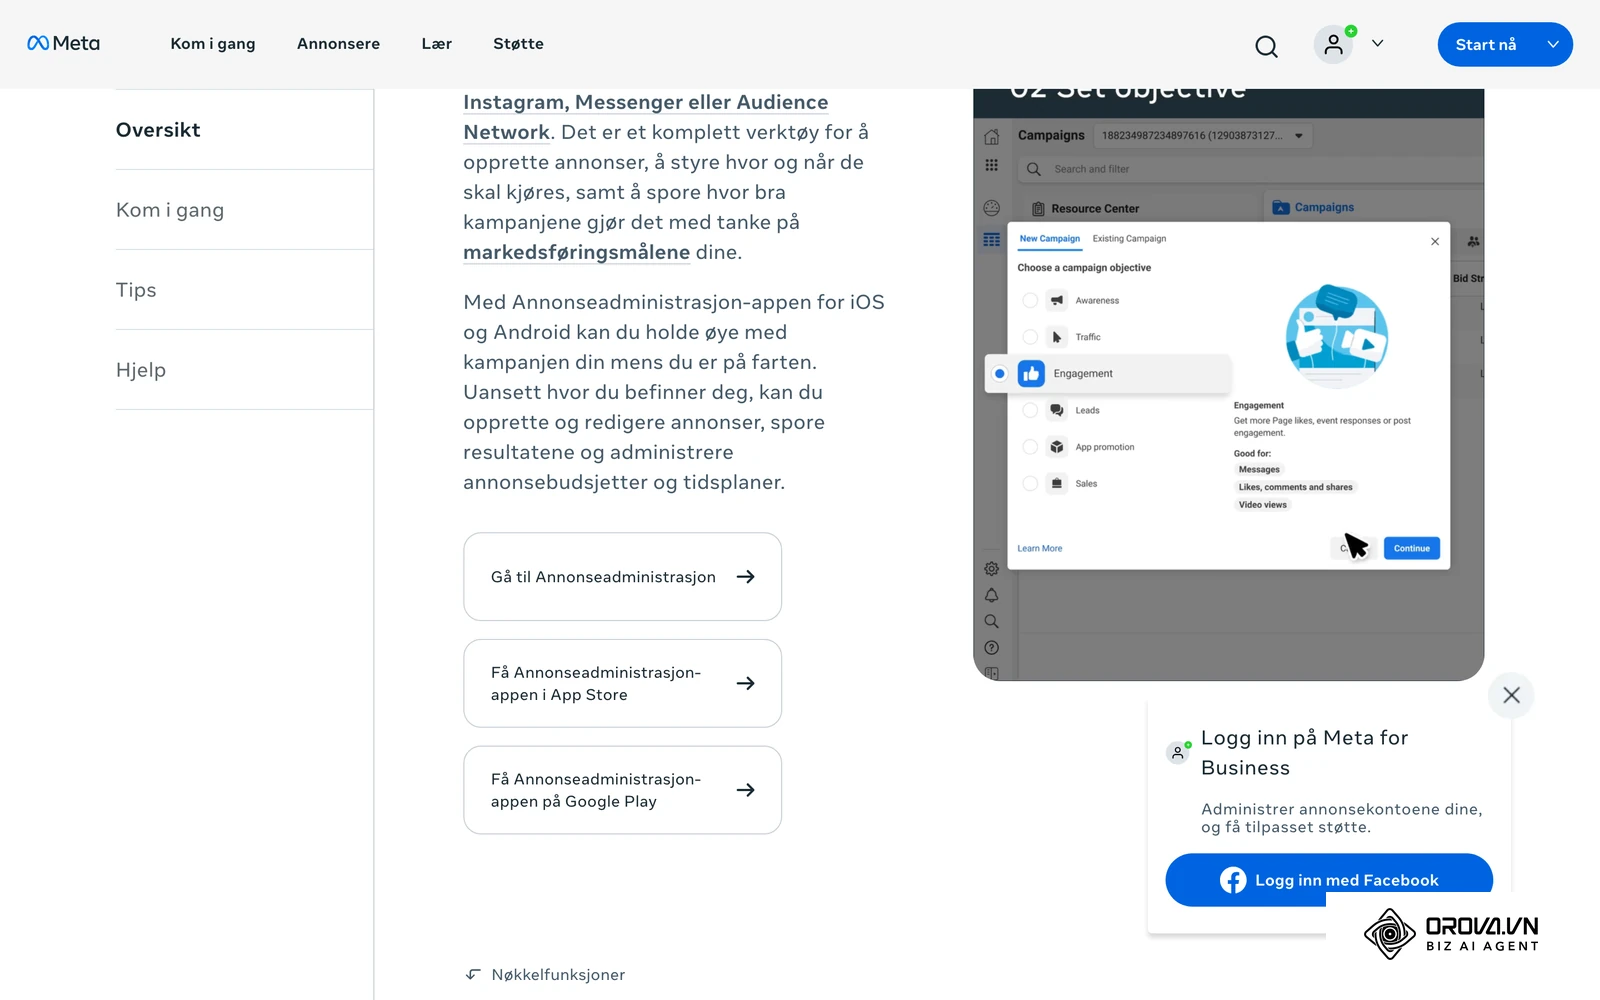Click the home icon in Ads Manager sidebar
The image size is (1600, 1000).
click(992, 137)
